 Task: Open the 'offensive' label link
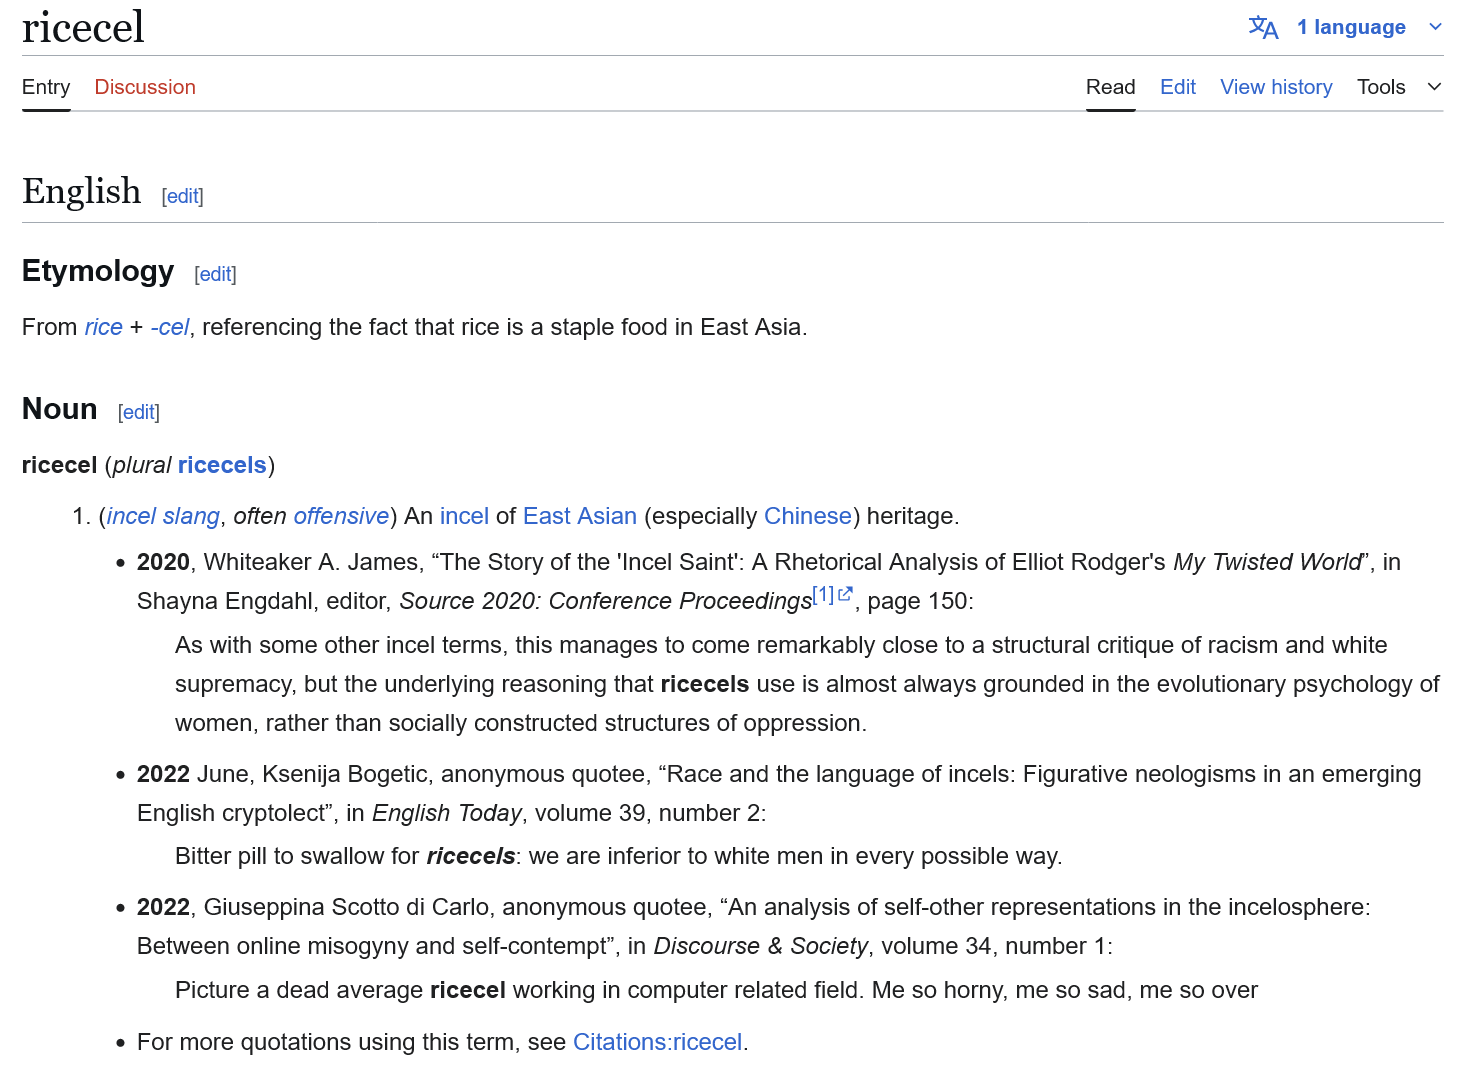(341, 516)
